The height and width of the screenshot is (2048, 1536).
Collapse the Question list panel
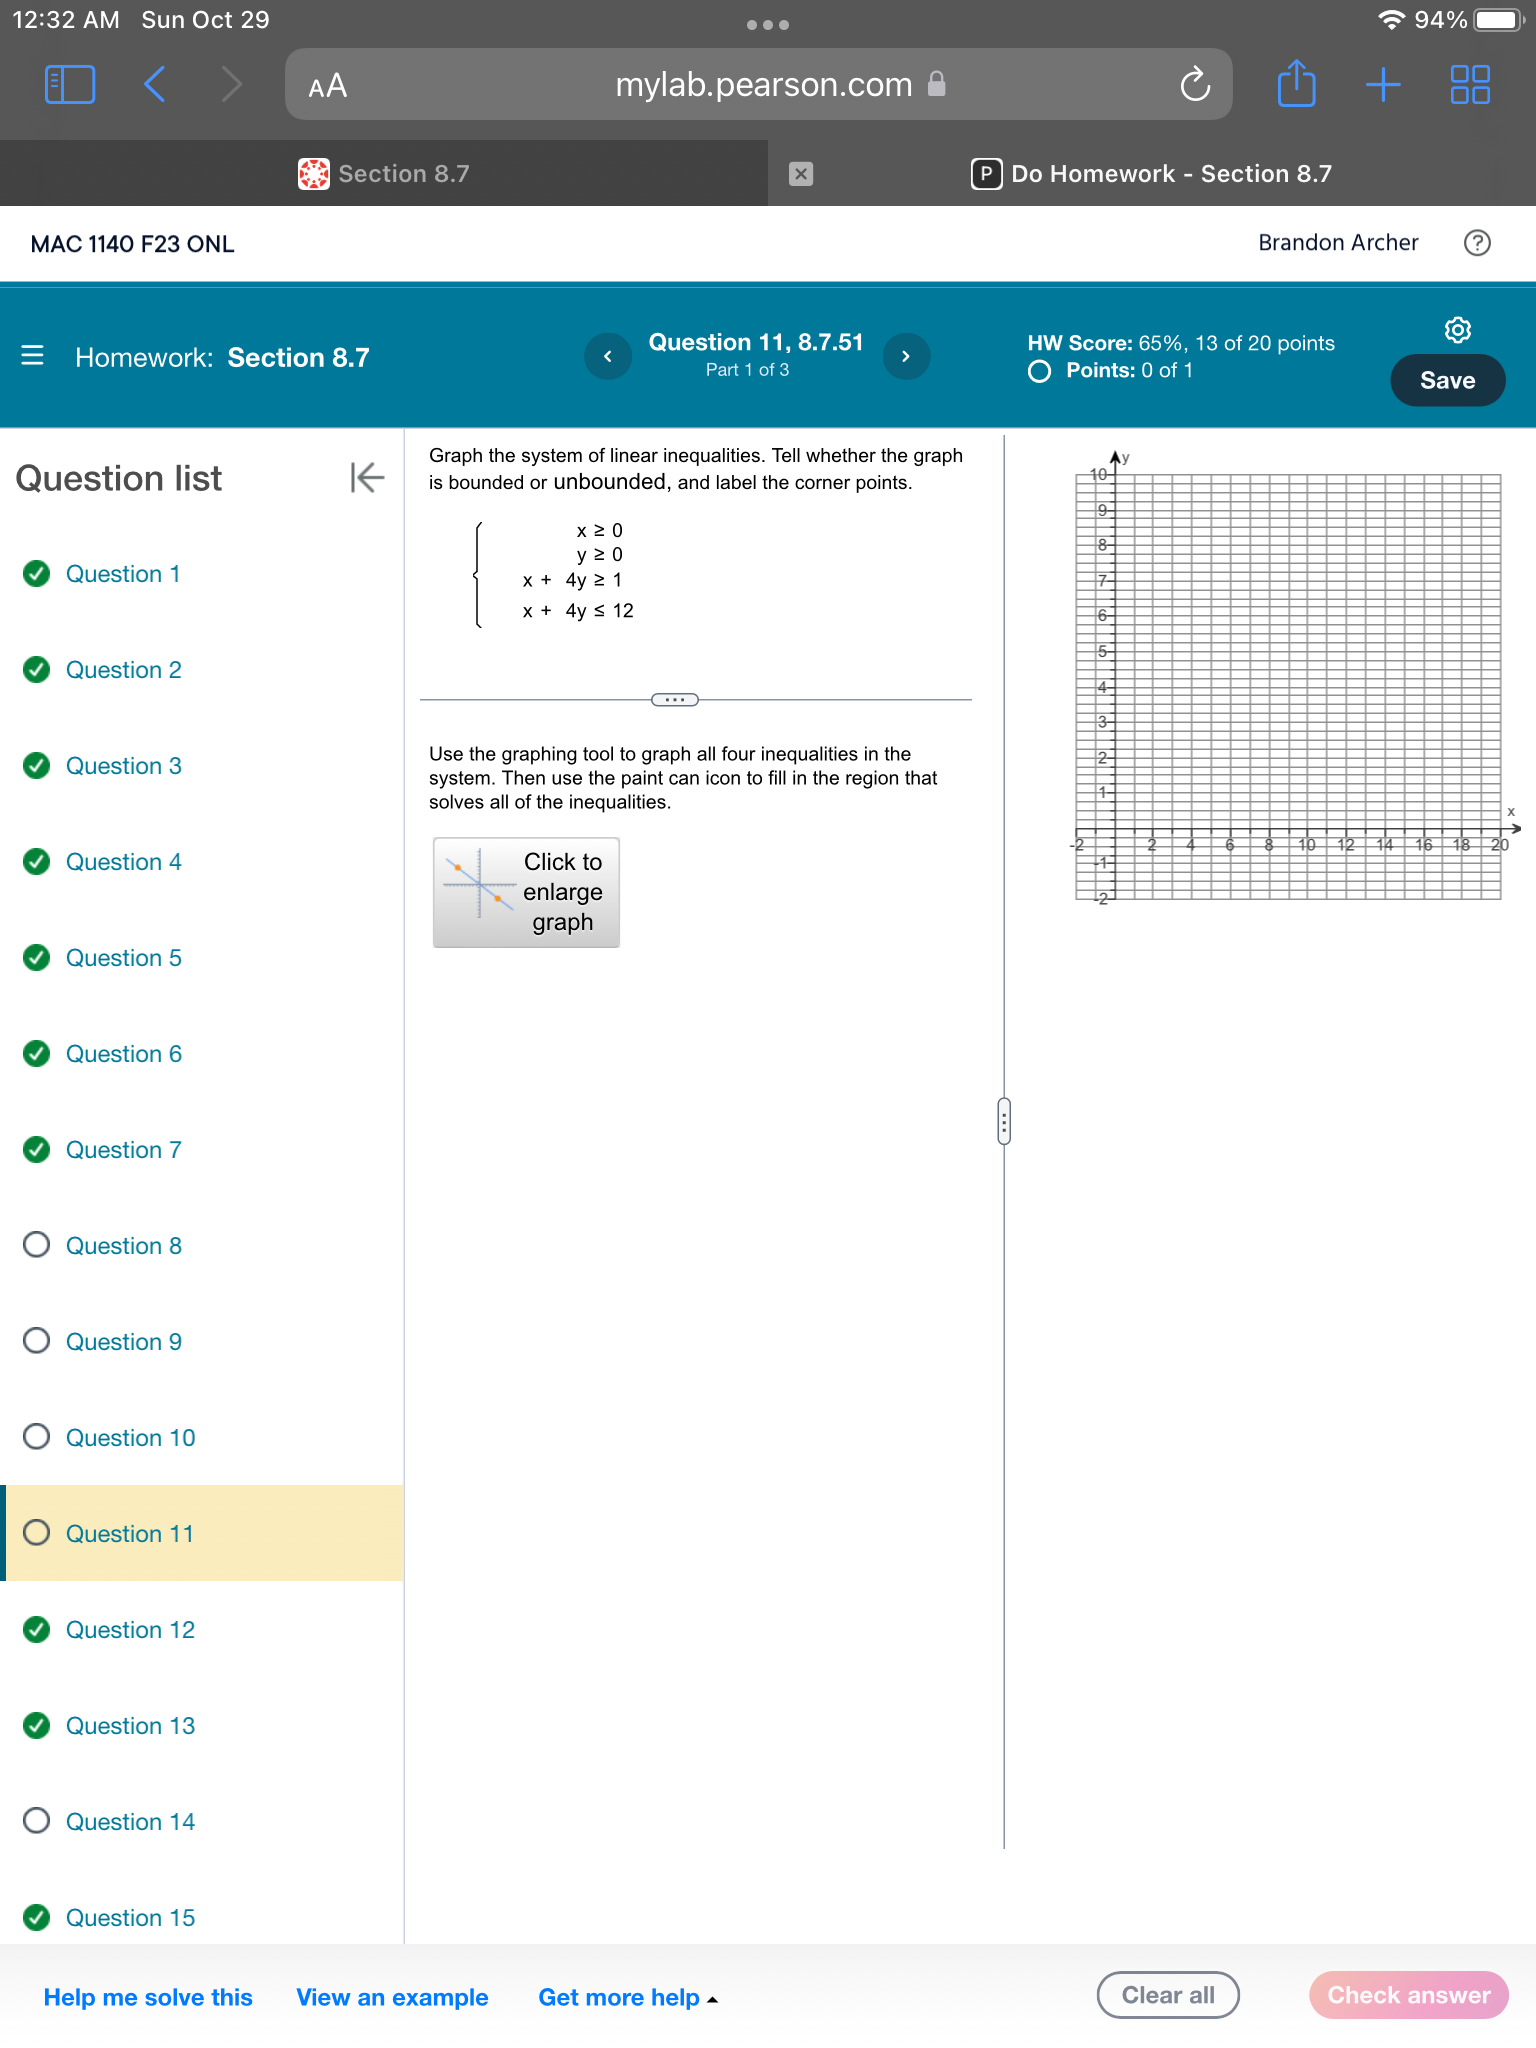pyautogui.click(x=367, y=478)
